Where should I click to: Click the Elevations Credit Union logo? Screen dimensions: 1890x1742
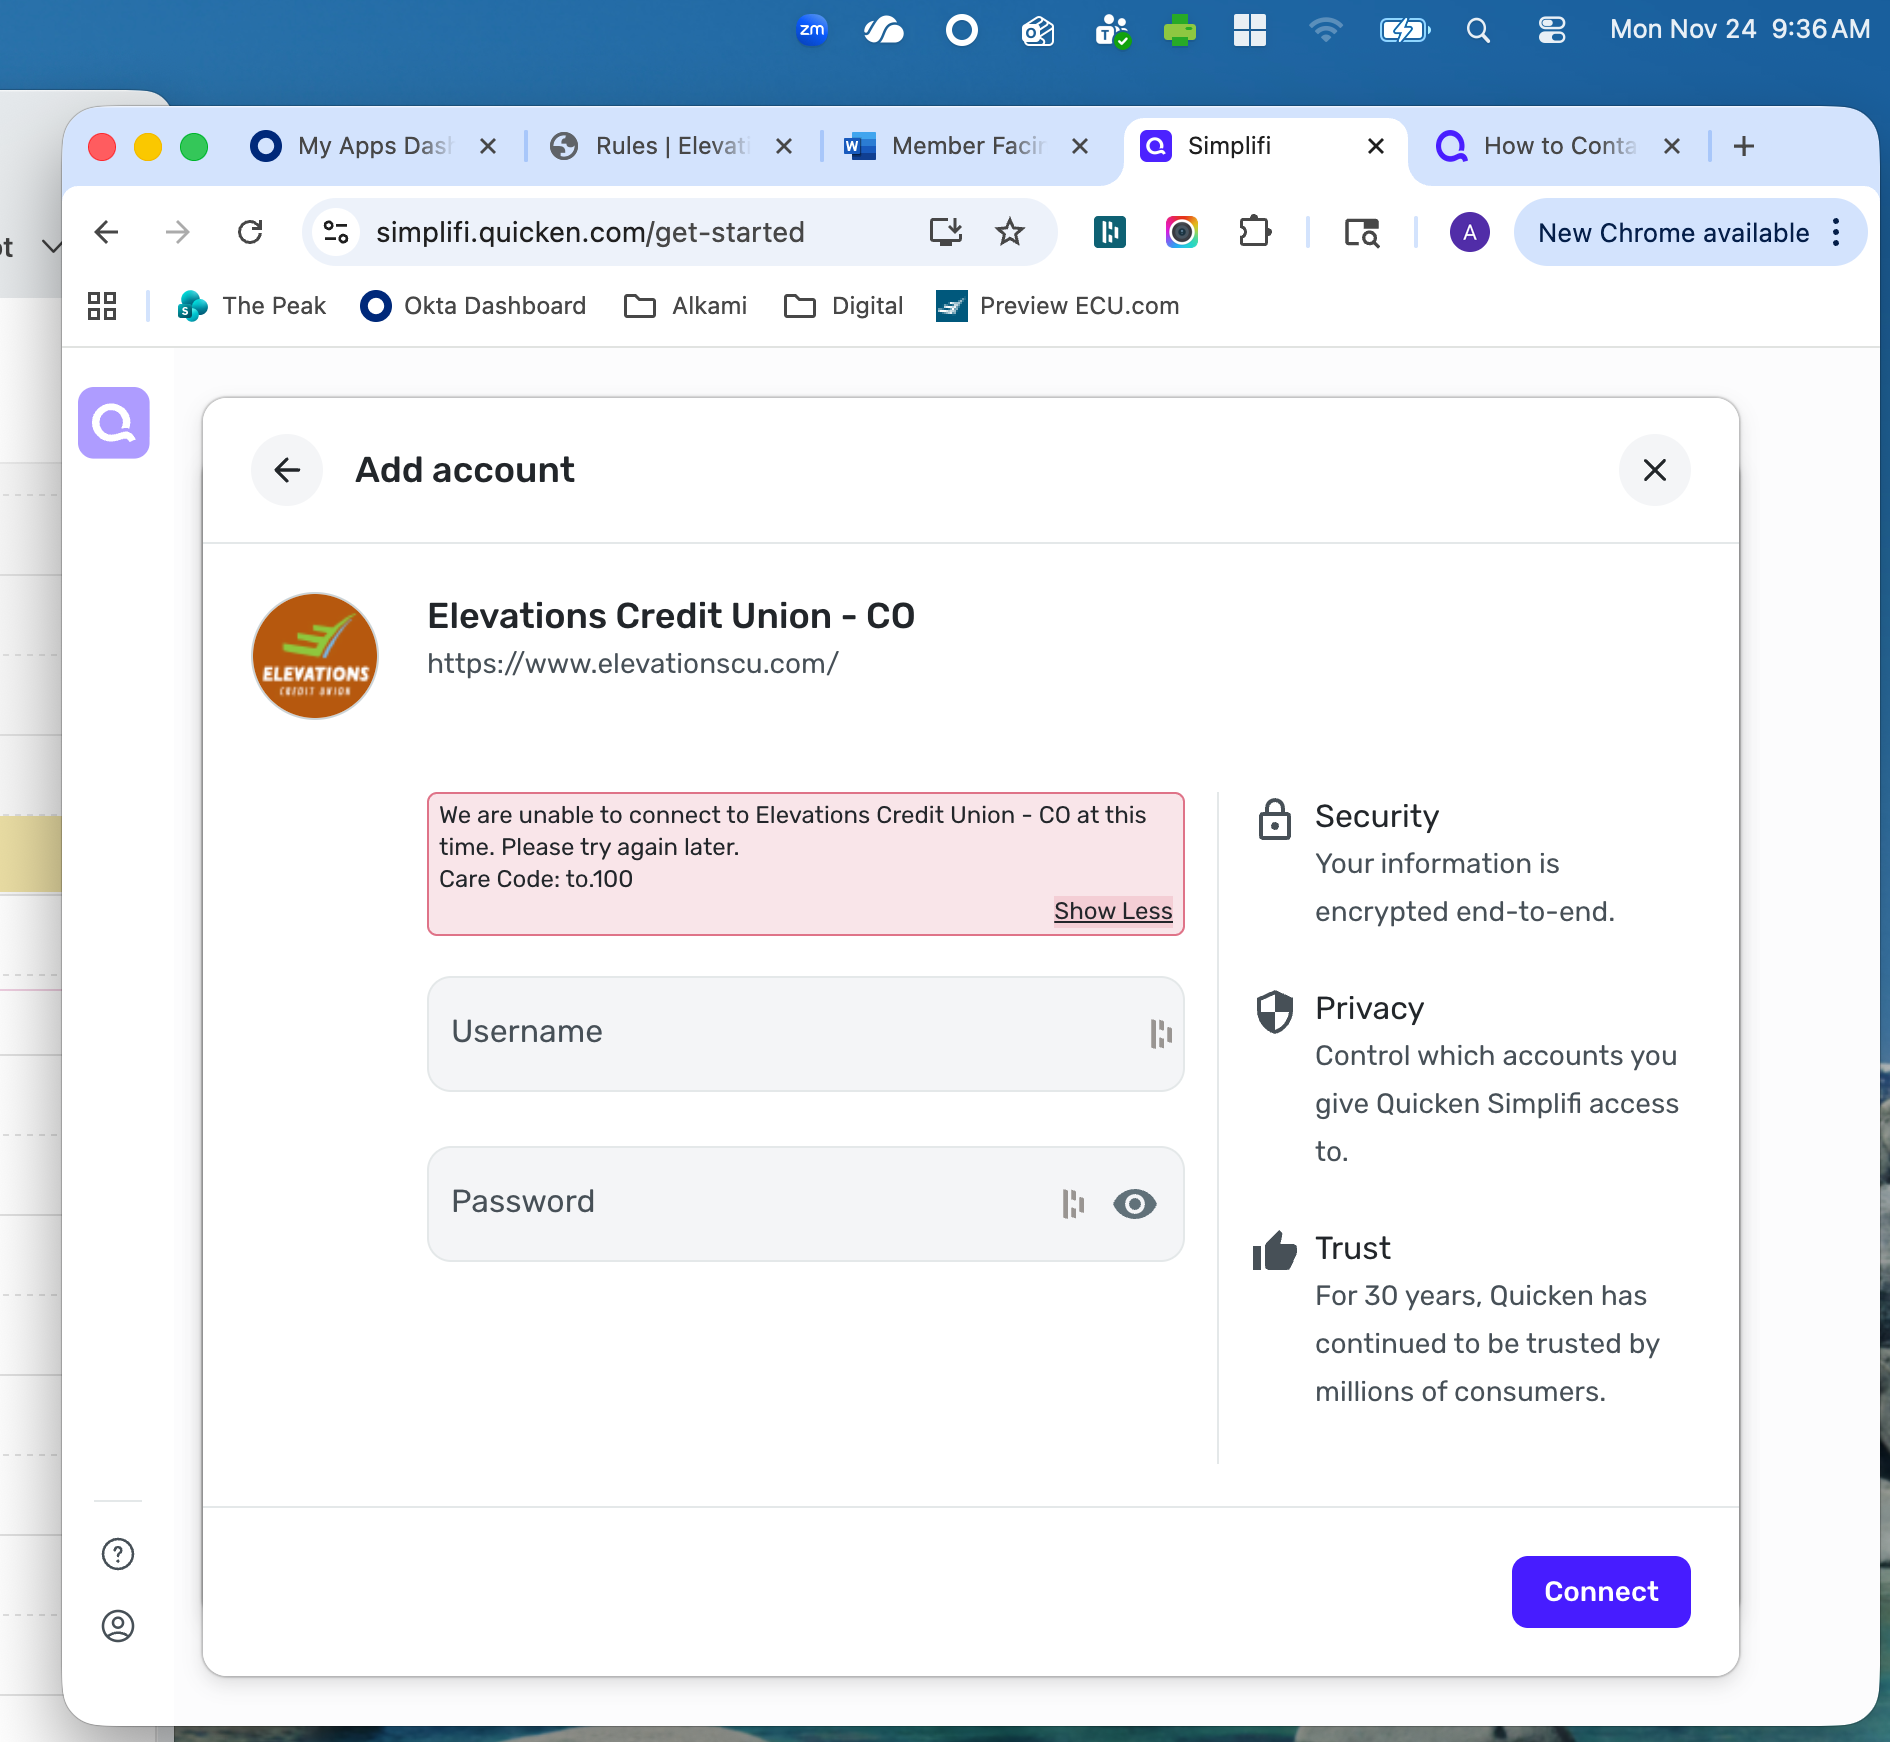(x=315, y=656)
